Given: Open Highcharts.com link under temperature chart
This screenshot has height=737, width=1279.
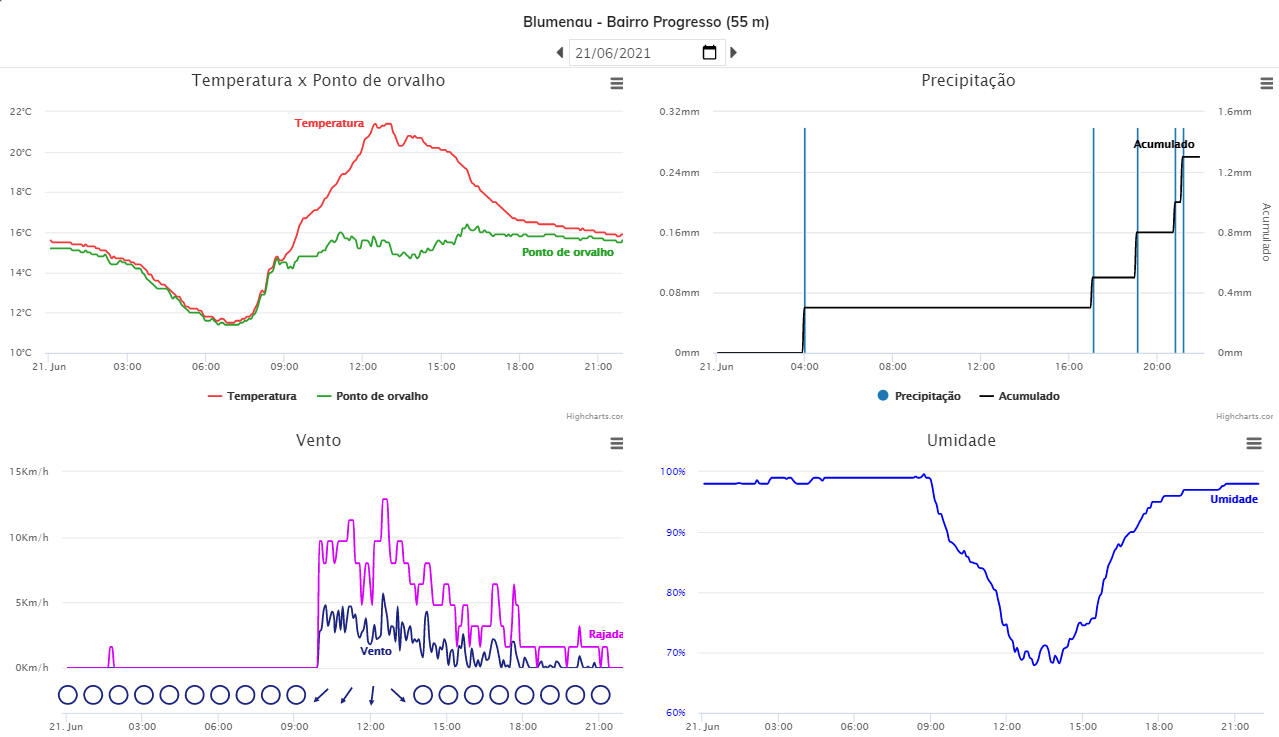Looking at the screenshot, I should (x=594, y=416).
